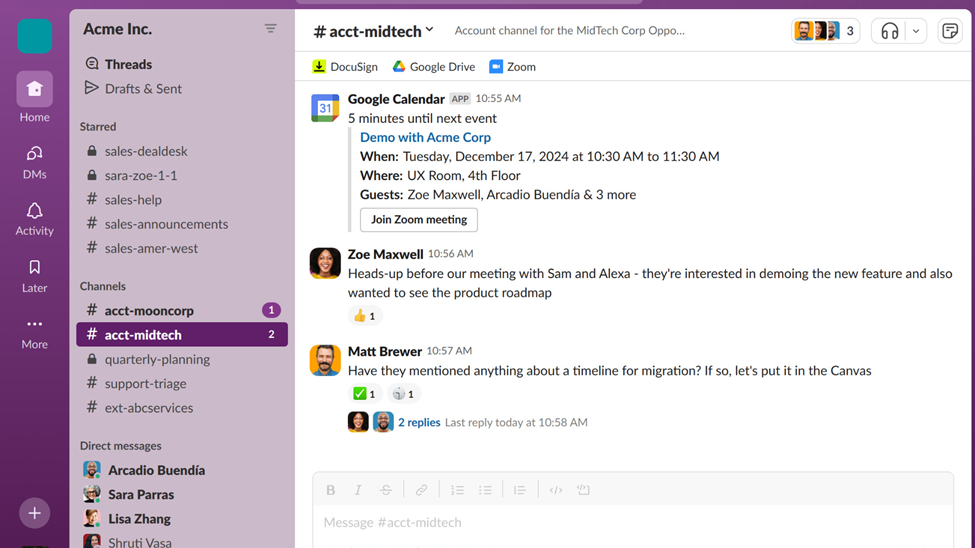Click the Google Calendar app icon
The image size is (975, 548).
[325, 108]
